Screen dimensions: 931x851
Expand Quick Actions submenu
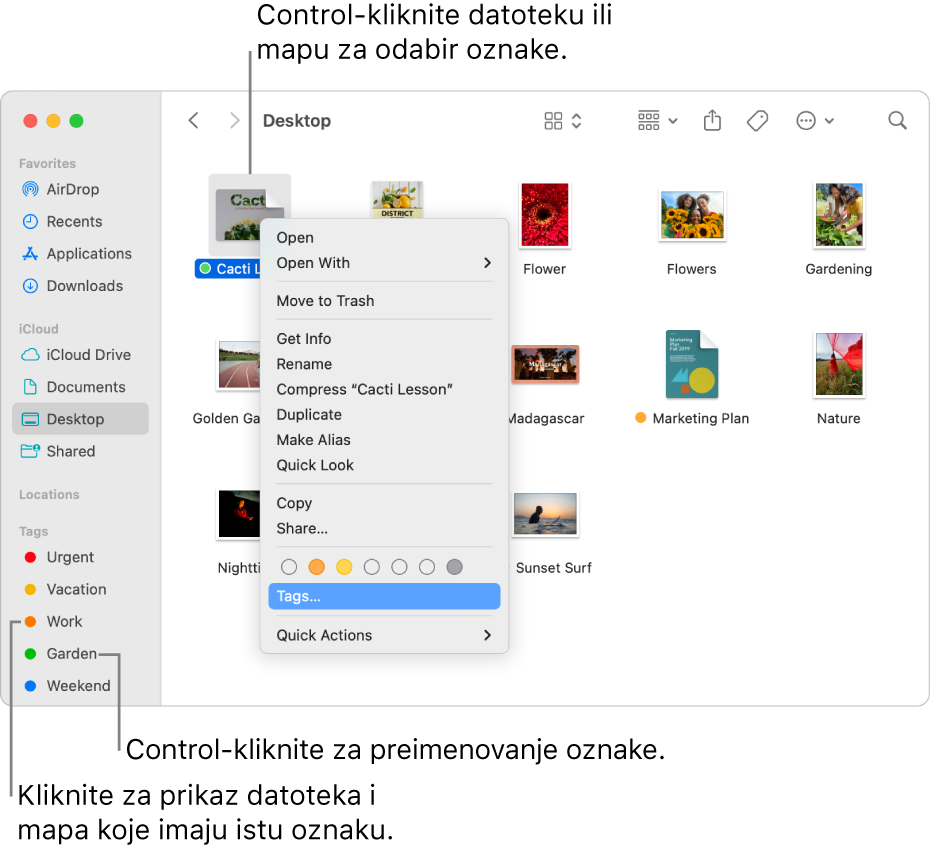tap(384, 635)
